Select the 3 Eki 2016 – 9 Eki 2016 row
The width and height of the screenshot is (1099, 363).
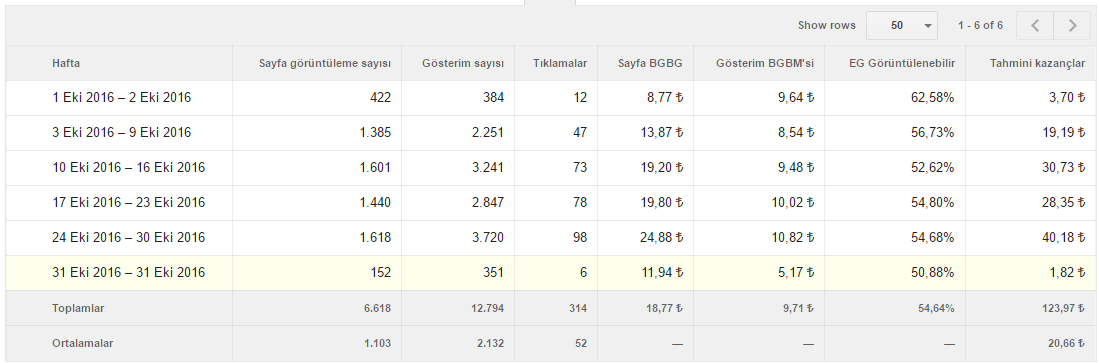(x=549, y=133)
